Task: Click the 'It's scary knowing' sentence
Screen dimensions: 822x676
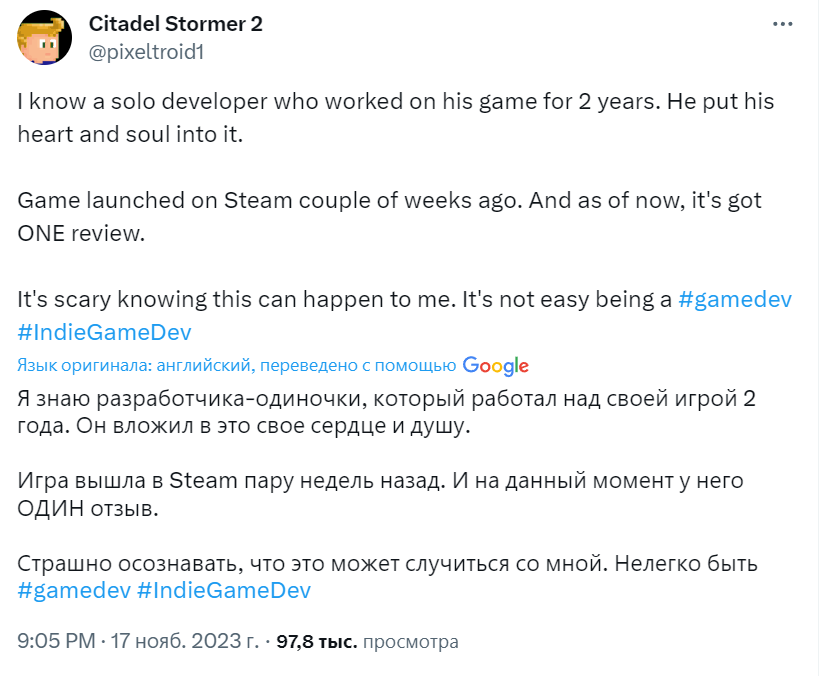Action: pos(345,301)
